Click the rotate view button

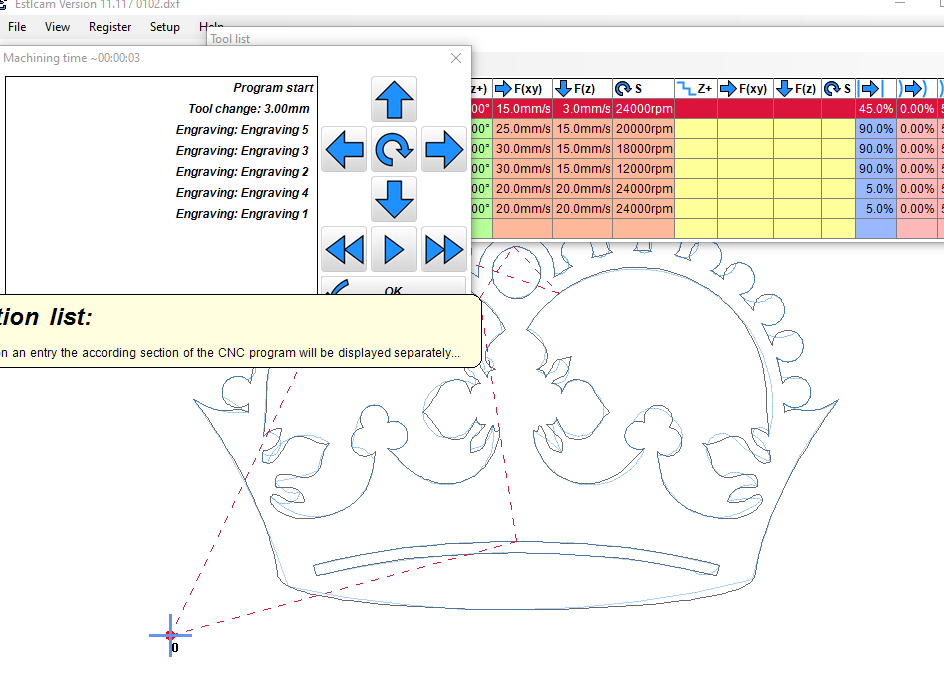pos(394,149)
